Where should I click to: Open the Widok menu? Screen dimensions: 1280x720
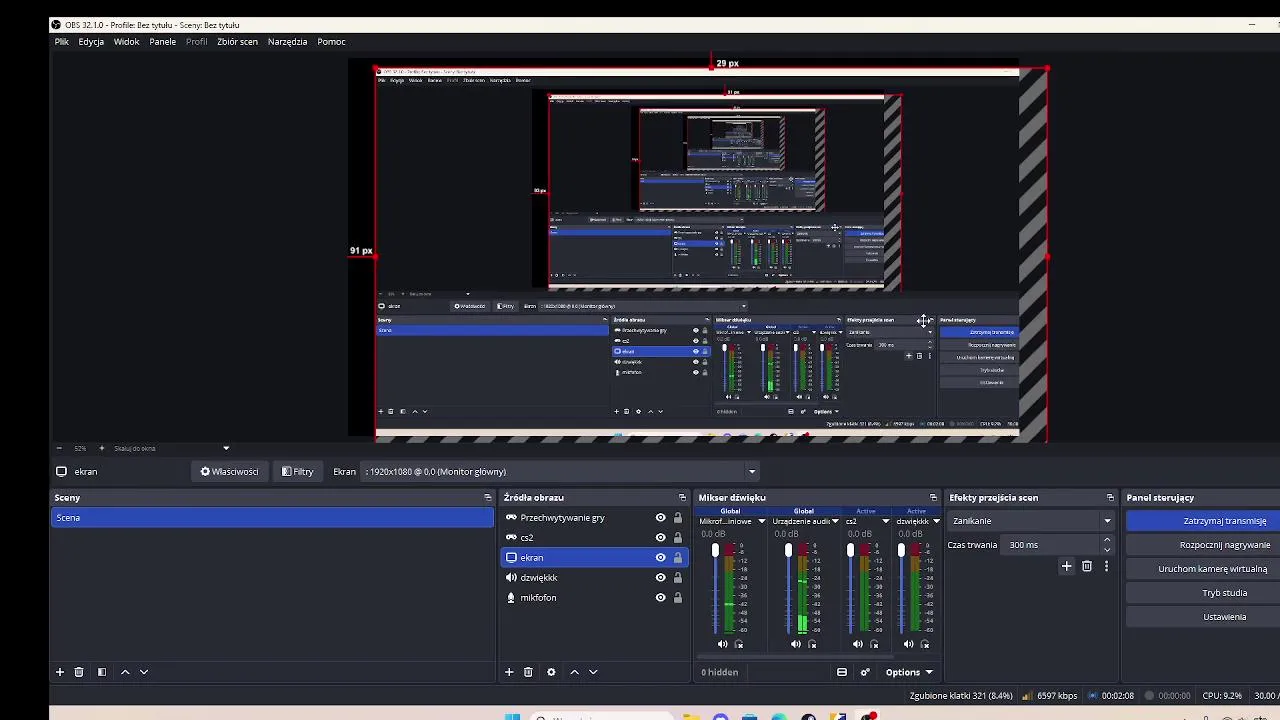126,42
